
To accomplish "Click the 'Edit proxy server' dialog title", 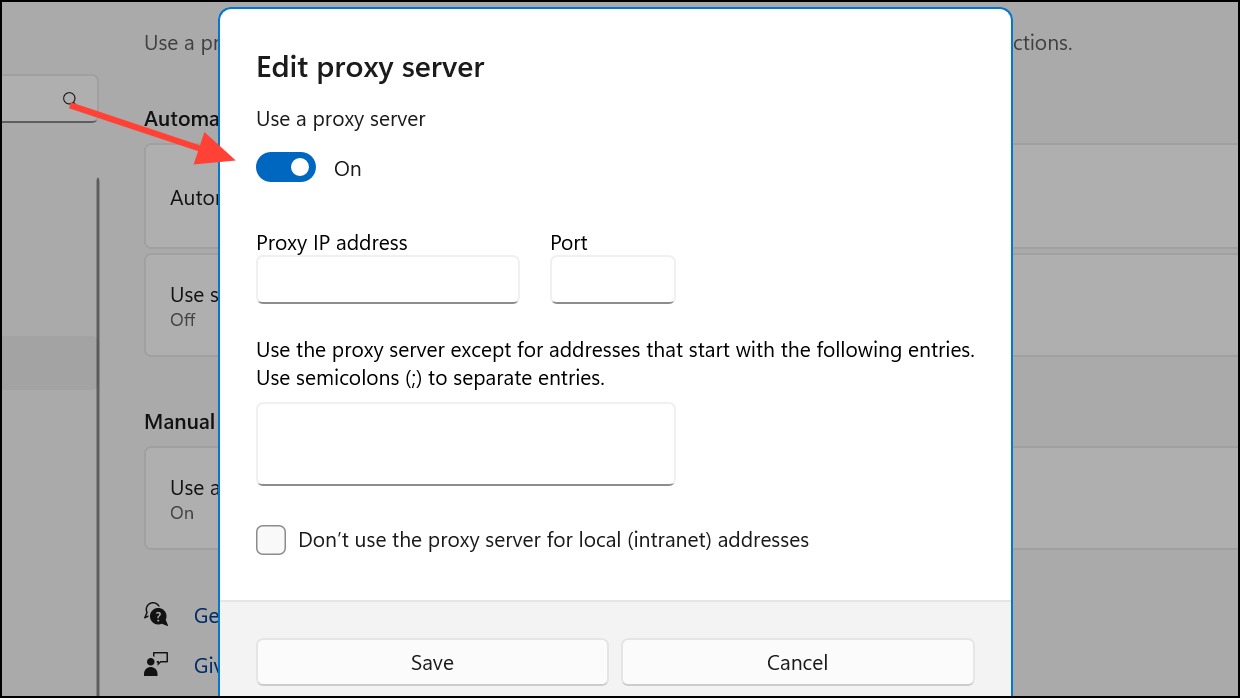I will [370, 67].
